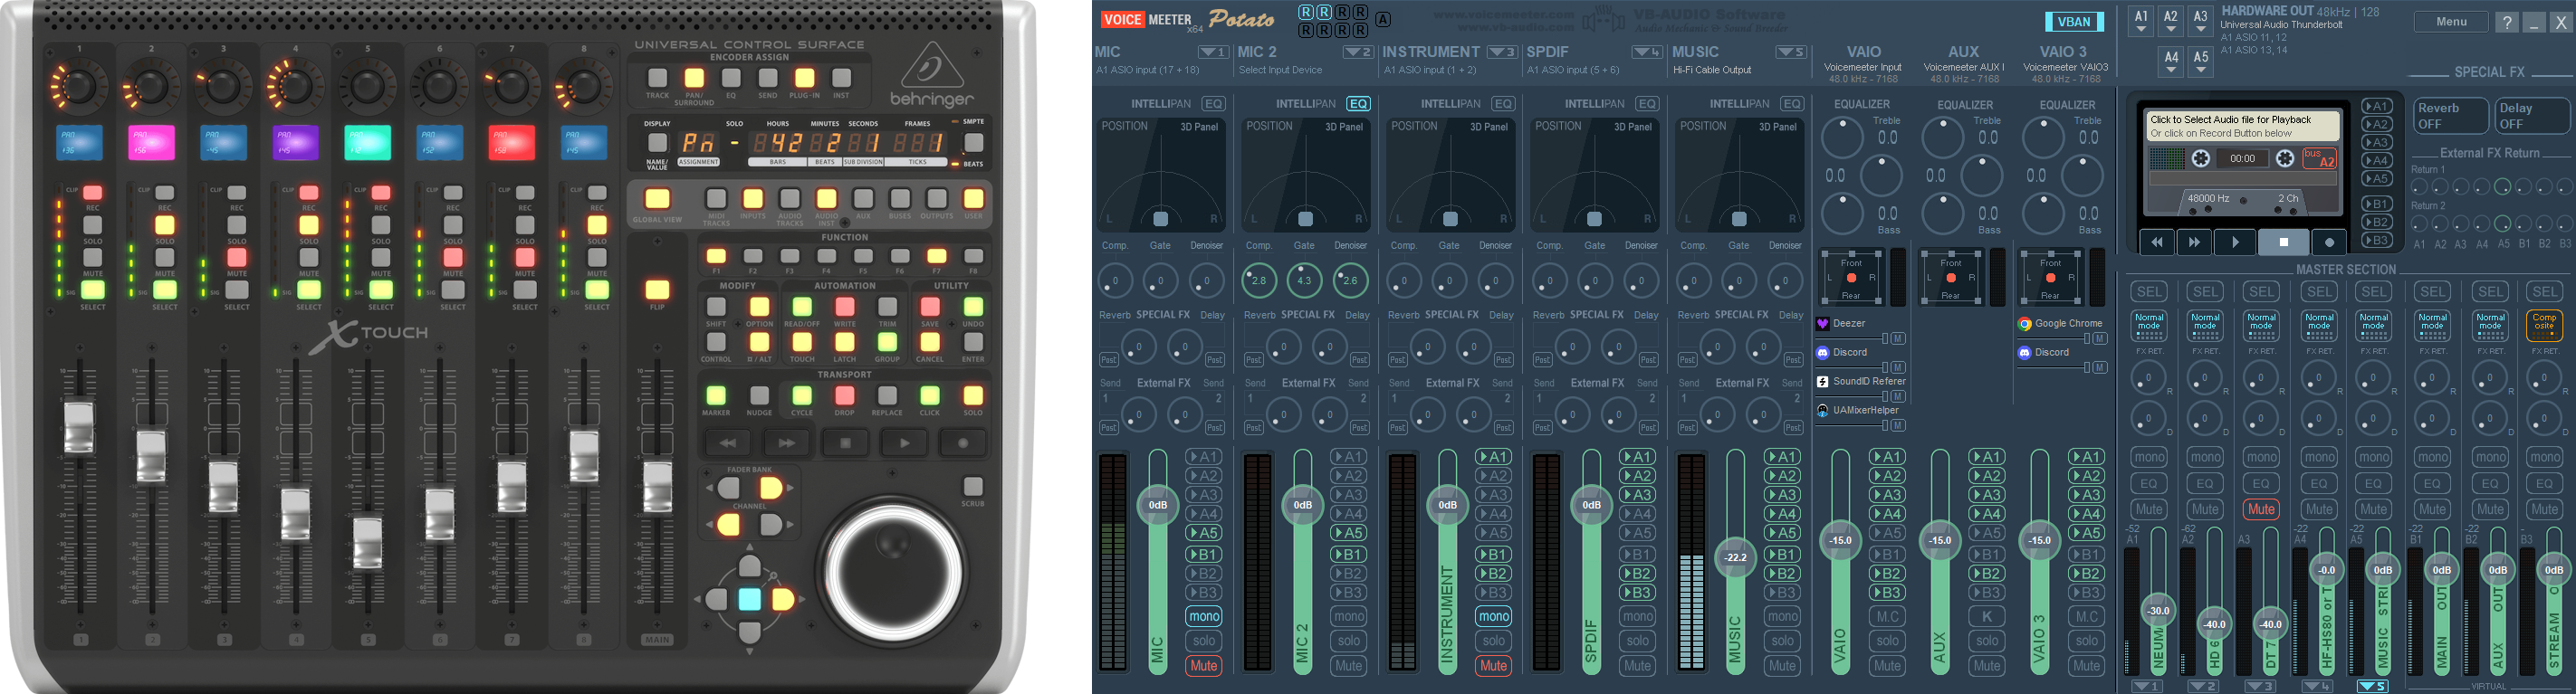The image size is (2576, 694).
Task: Hit the cassette Record button
Action: pos(2329,242)
